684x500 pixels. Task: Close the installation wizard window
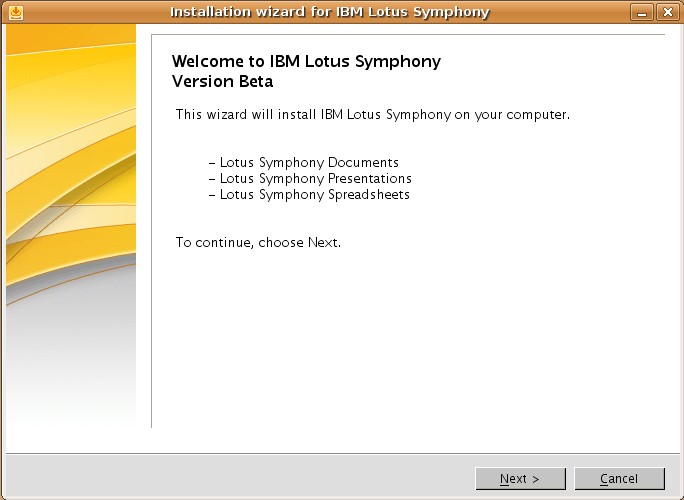[667, 12]
